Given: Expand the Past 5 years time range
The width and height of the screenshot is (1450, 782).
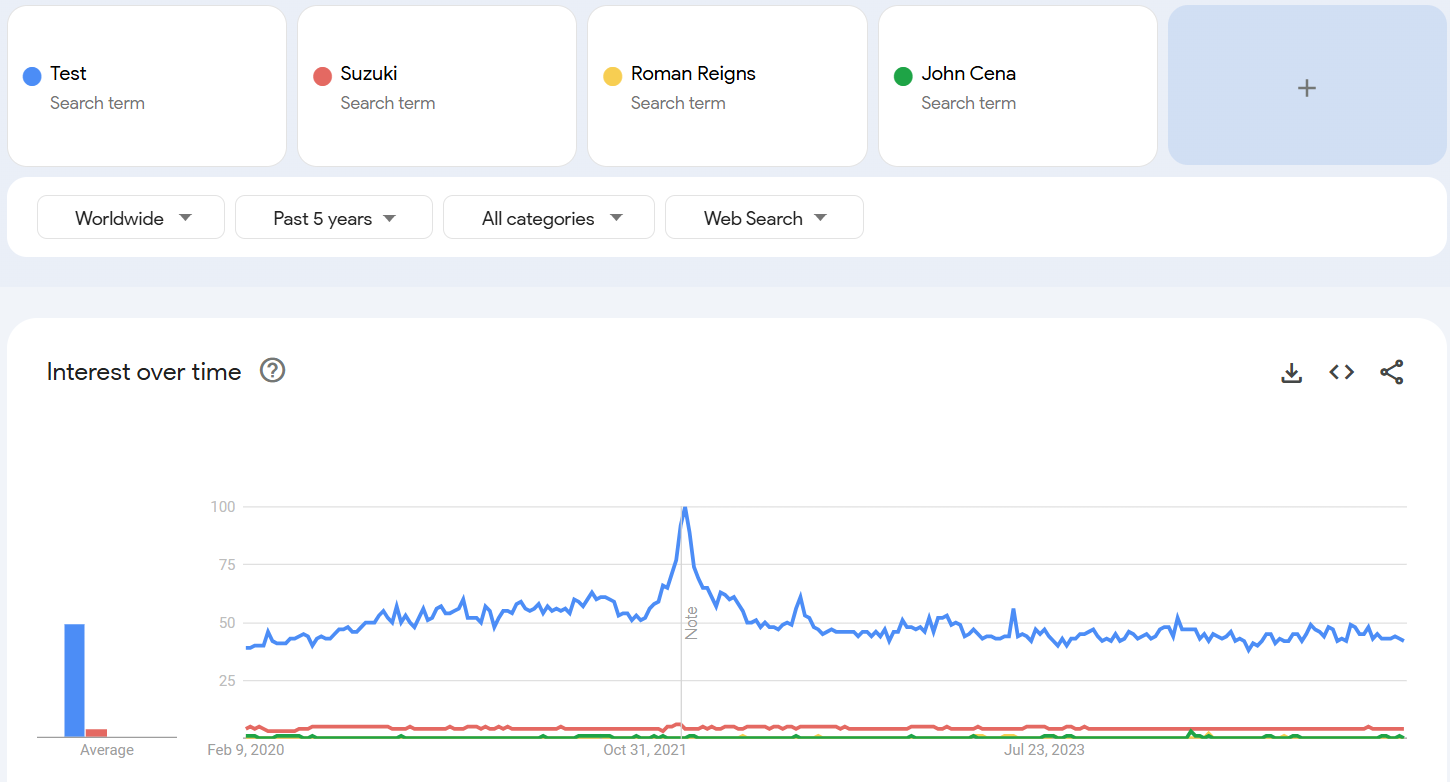Looking at the screenshot, I should tap(334, 218).
